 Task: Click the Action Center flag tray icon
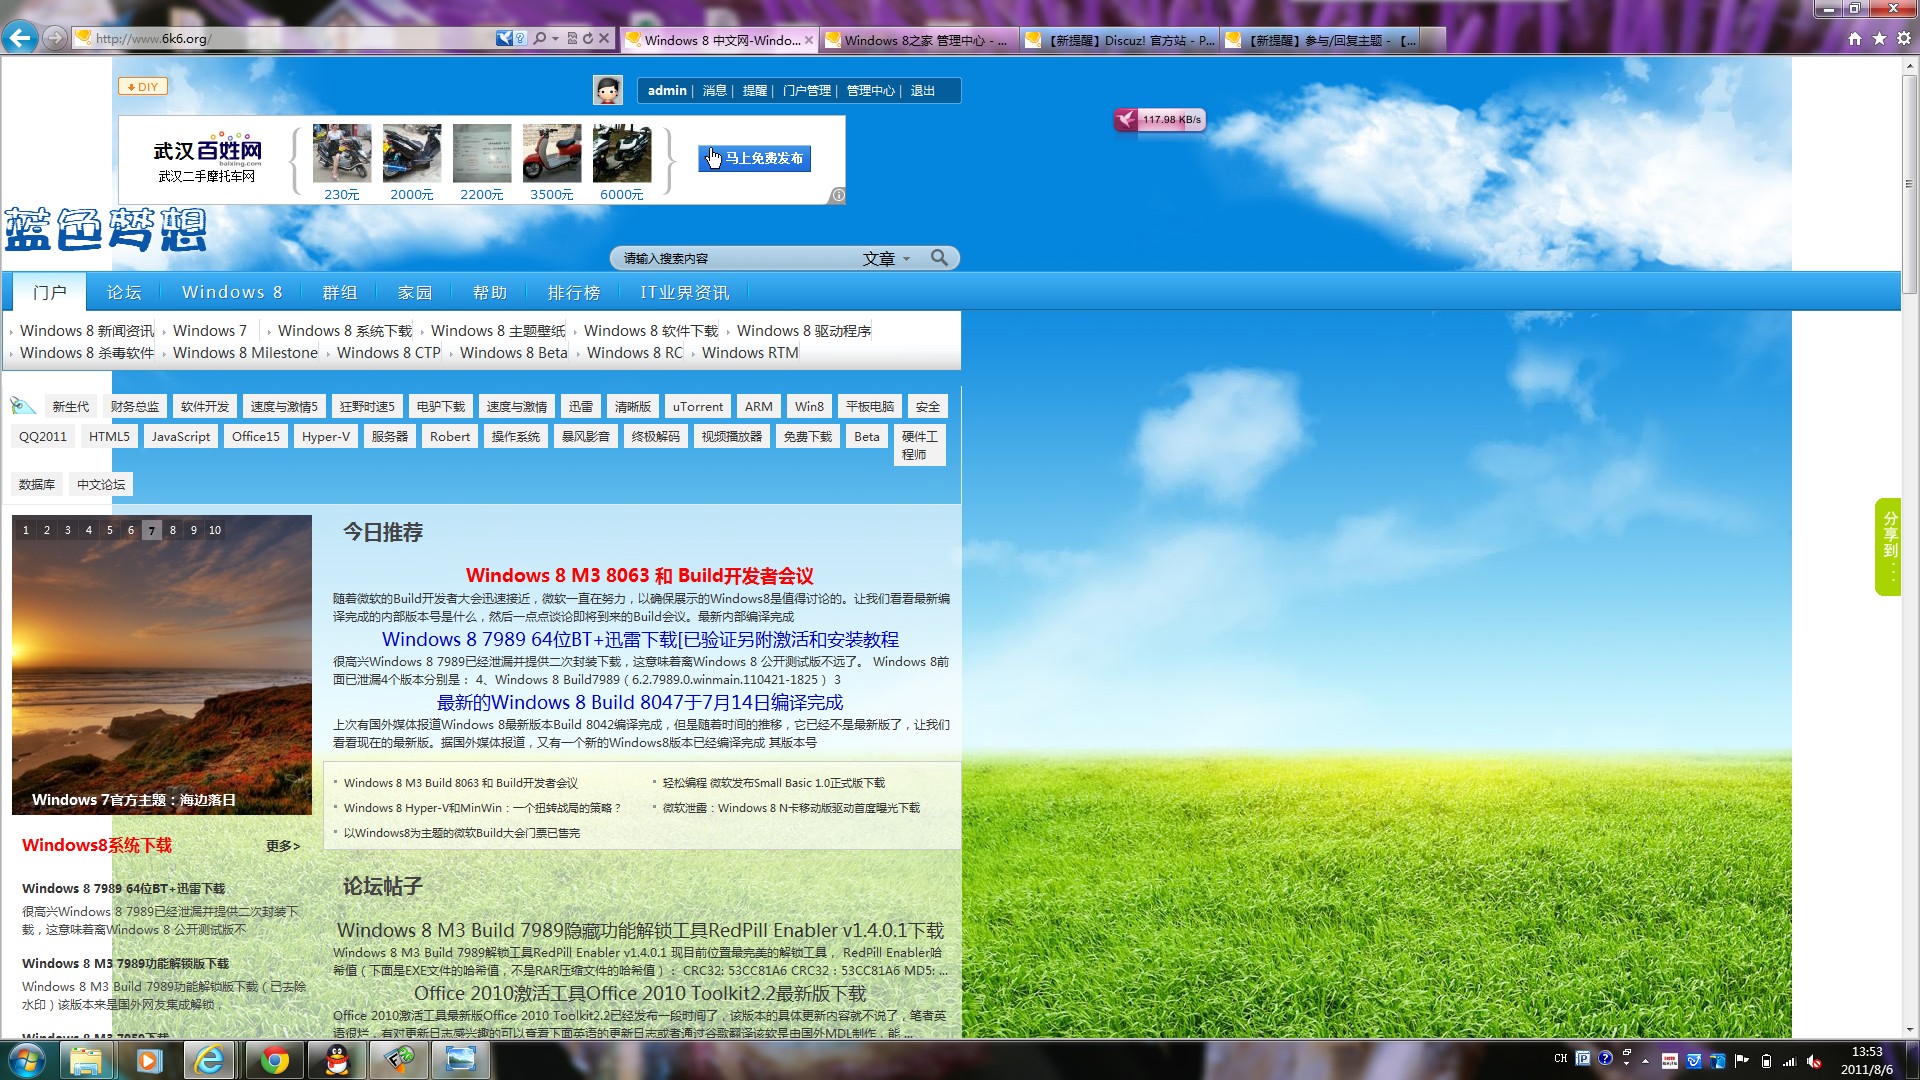click(x=1742, y=1060)
